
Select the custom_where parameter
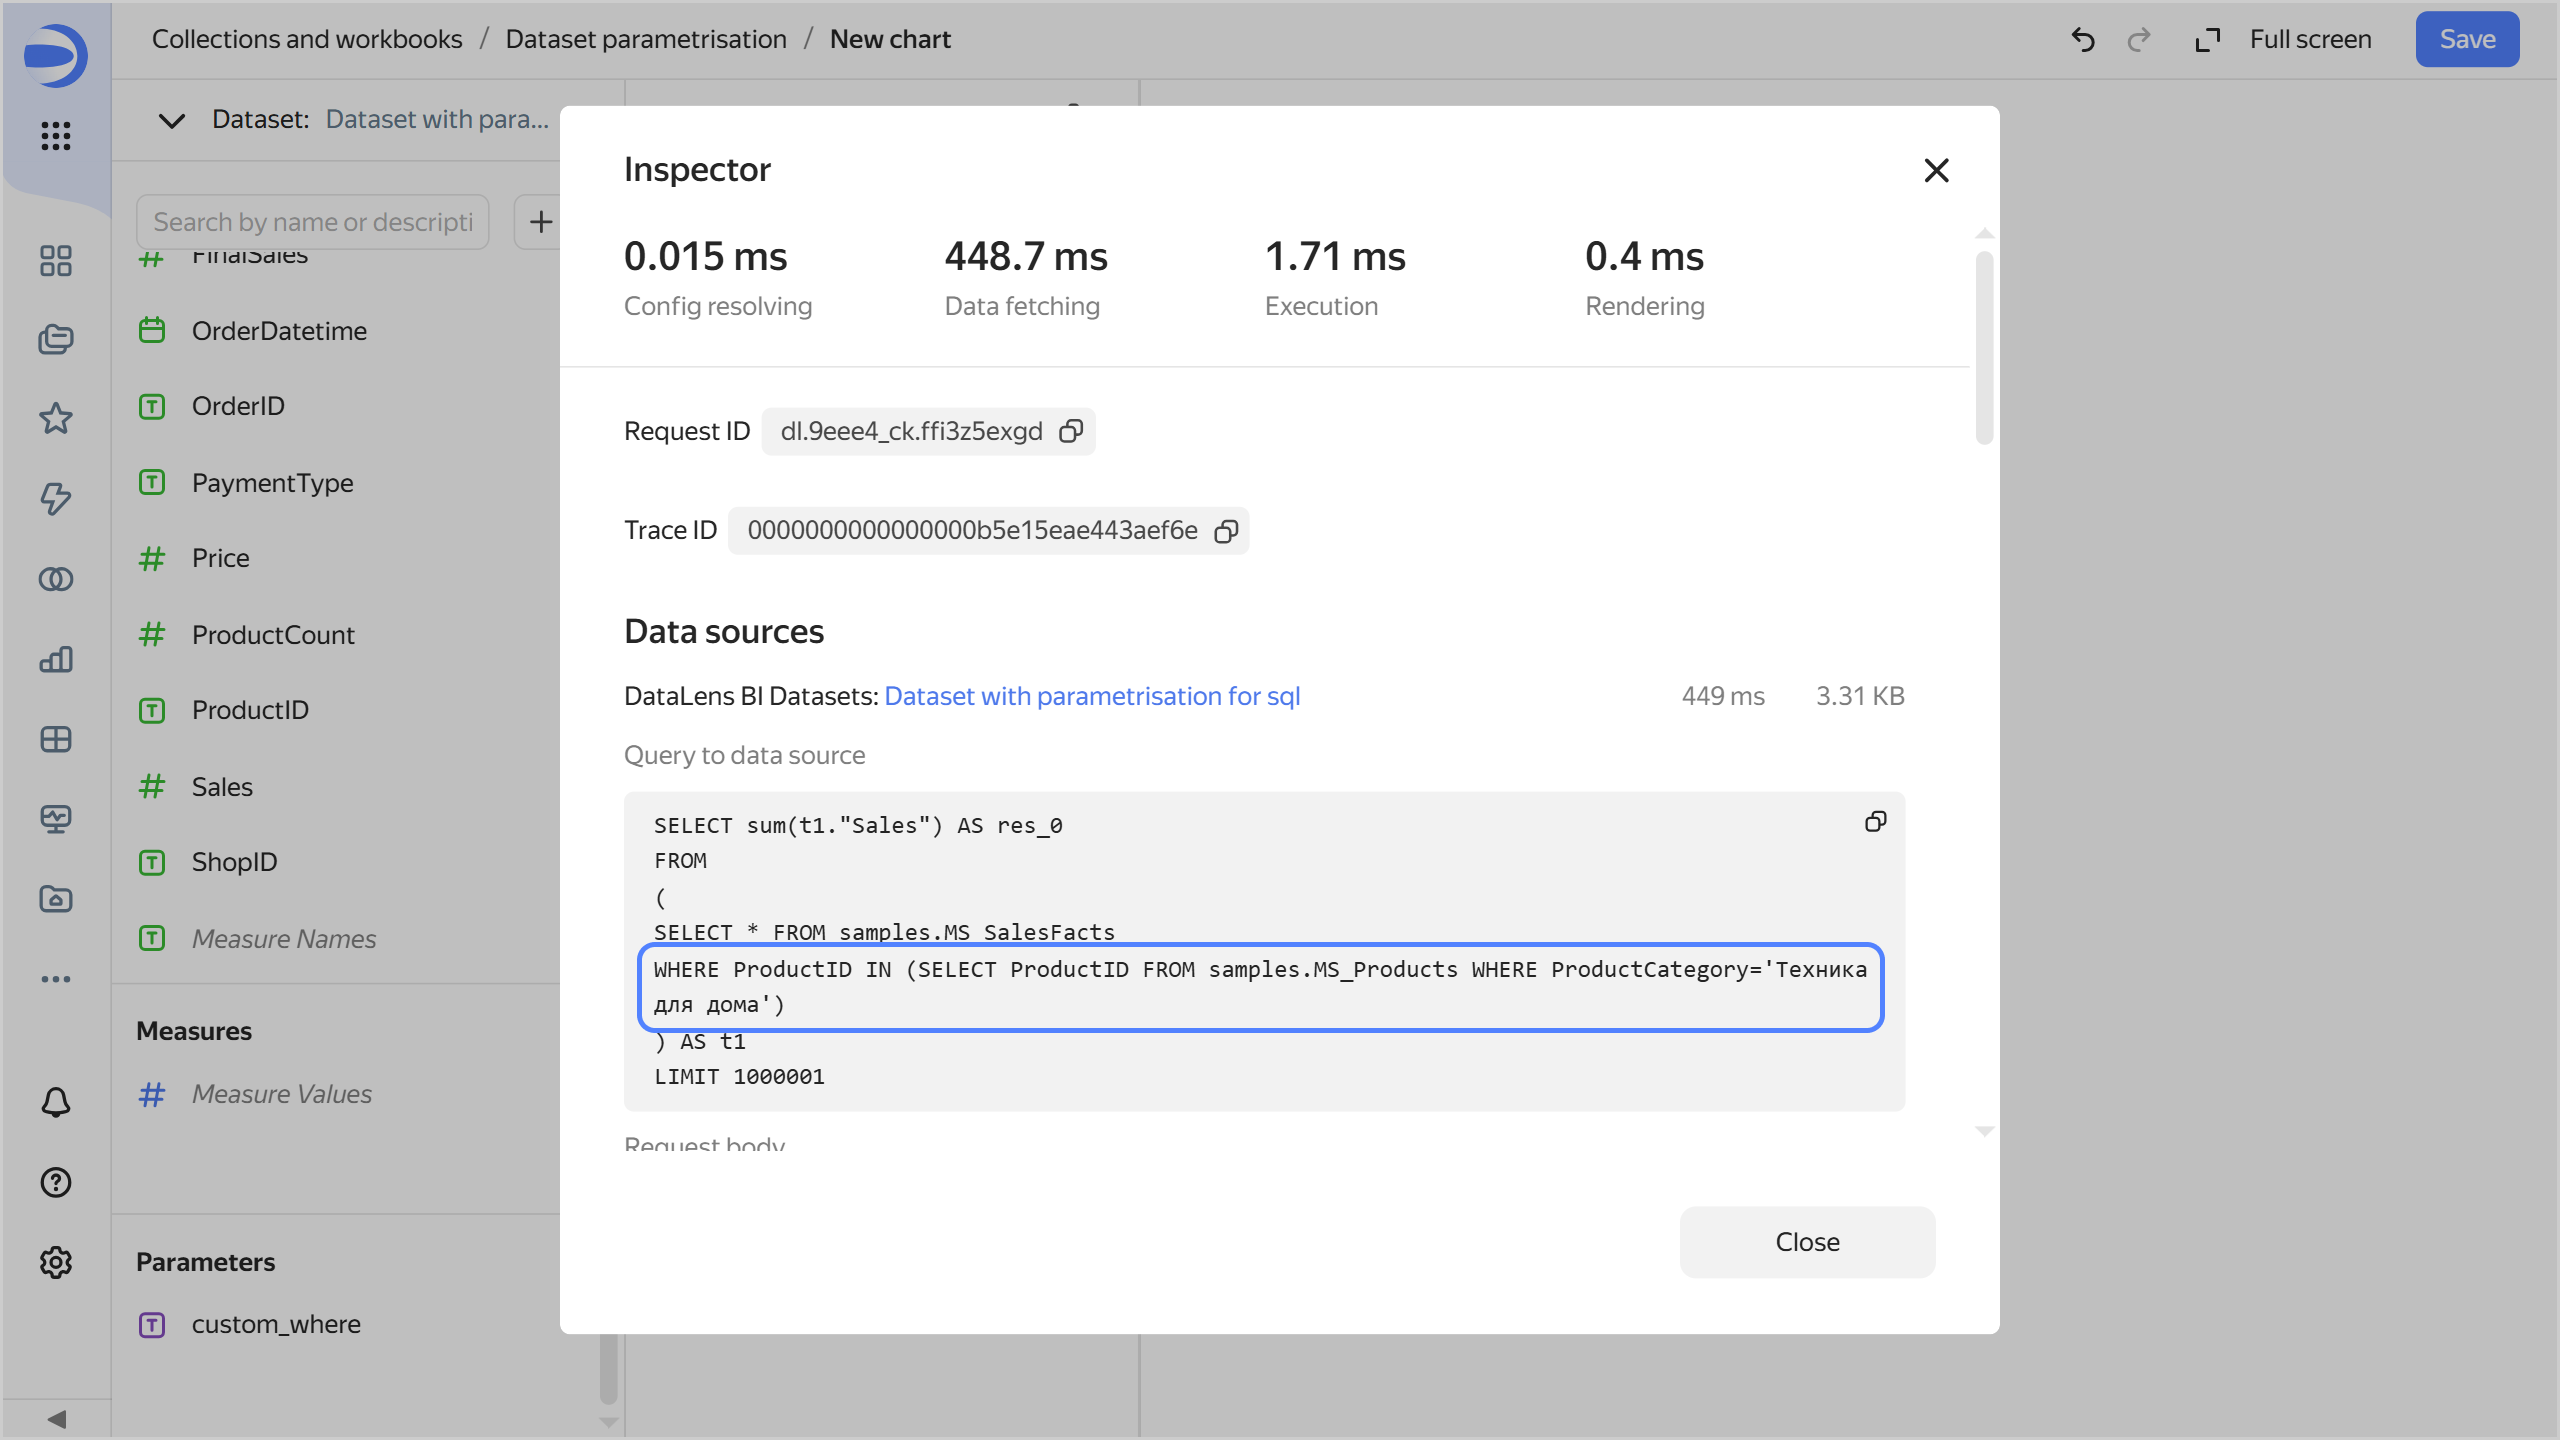pos(276,1324)
